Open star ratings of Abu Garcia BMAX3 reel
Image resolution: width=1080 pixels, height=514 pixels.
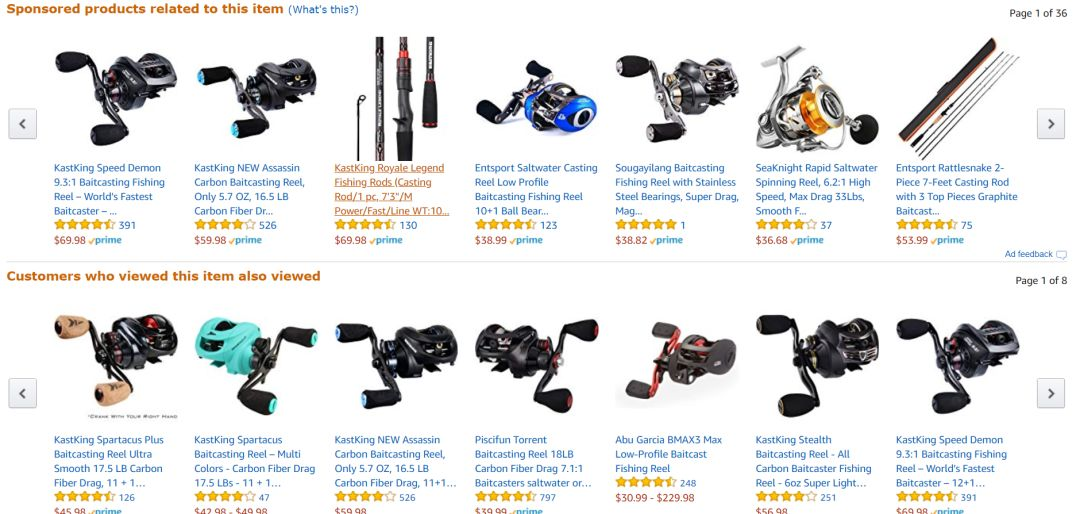[645, 482]
